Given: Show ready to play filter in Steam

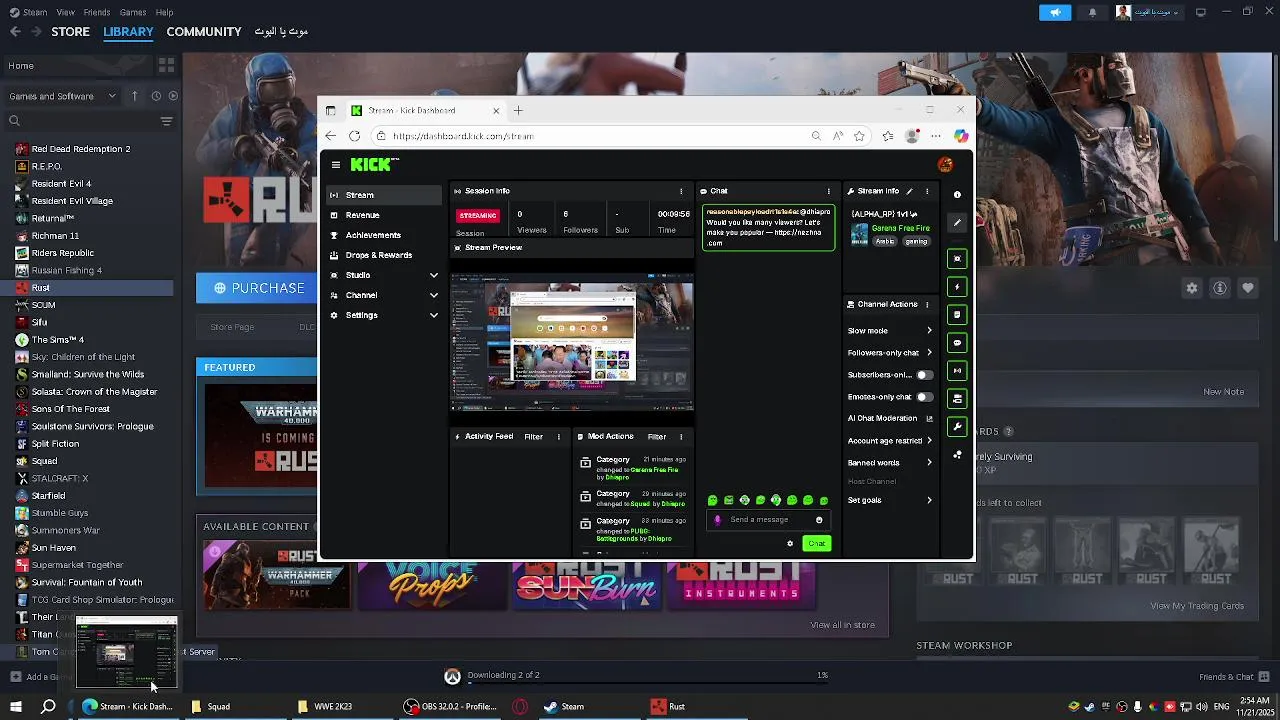Looking at the screenshot, I should tap(173, 96).
